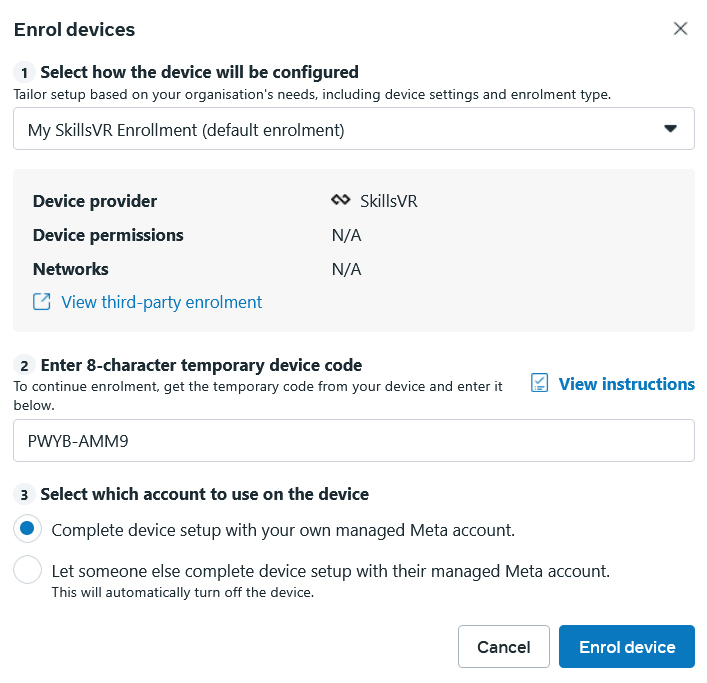Click the SkillsVR device provider name
The width and height of the screenshot is (707, 683).
pyautogui.click(x=389, y=201)
